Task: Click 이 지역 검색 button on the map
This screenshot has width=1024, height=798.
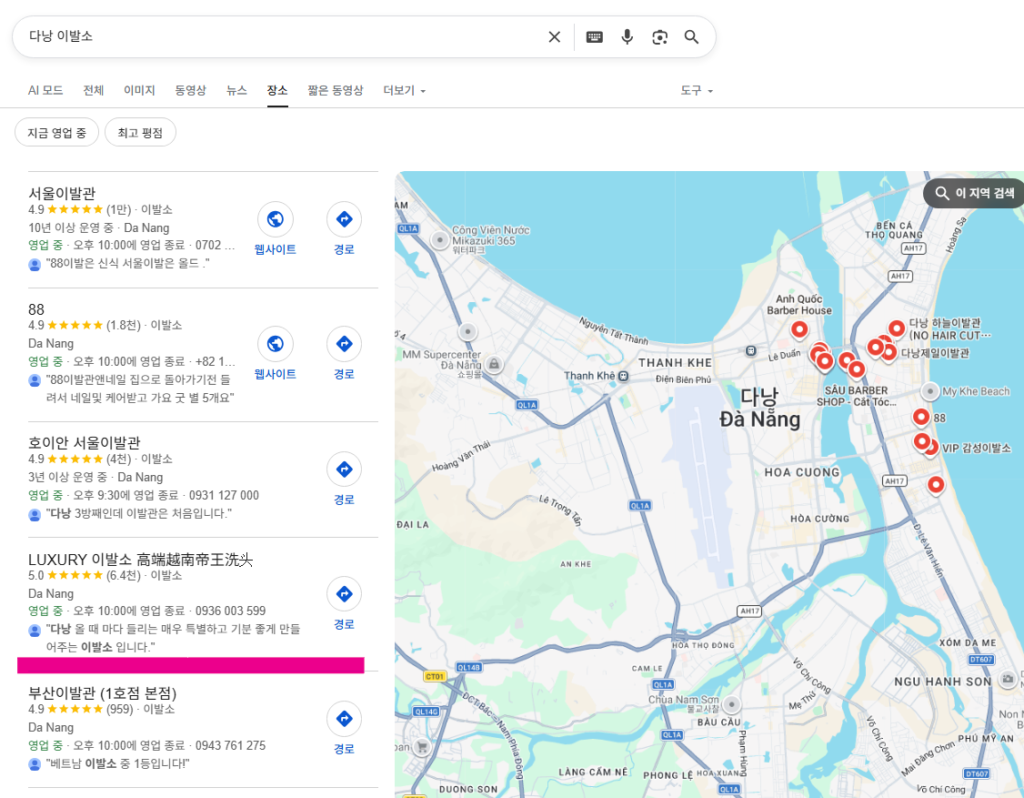Action: tap(974, 193)
